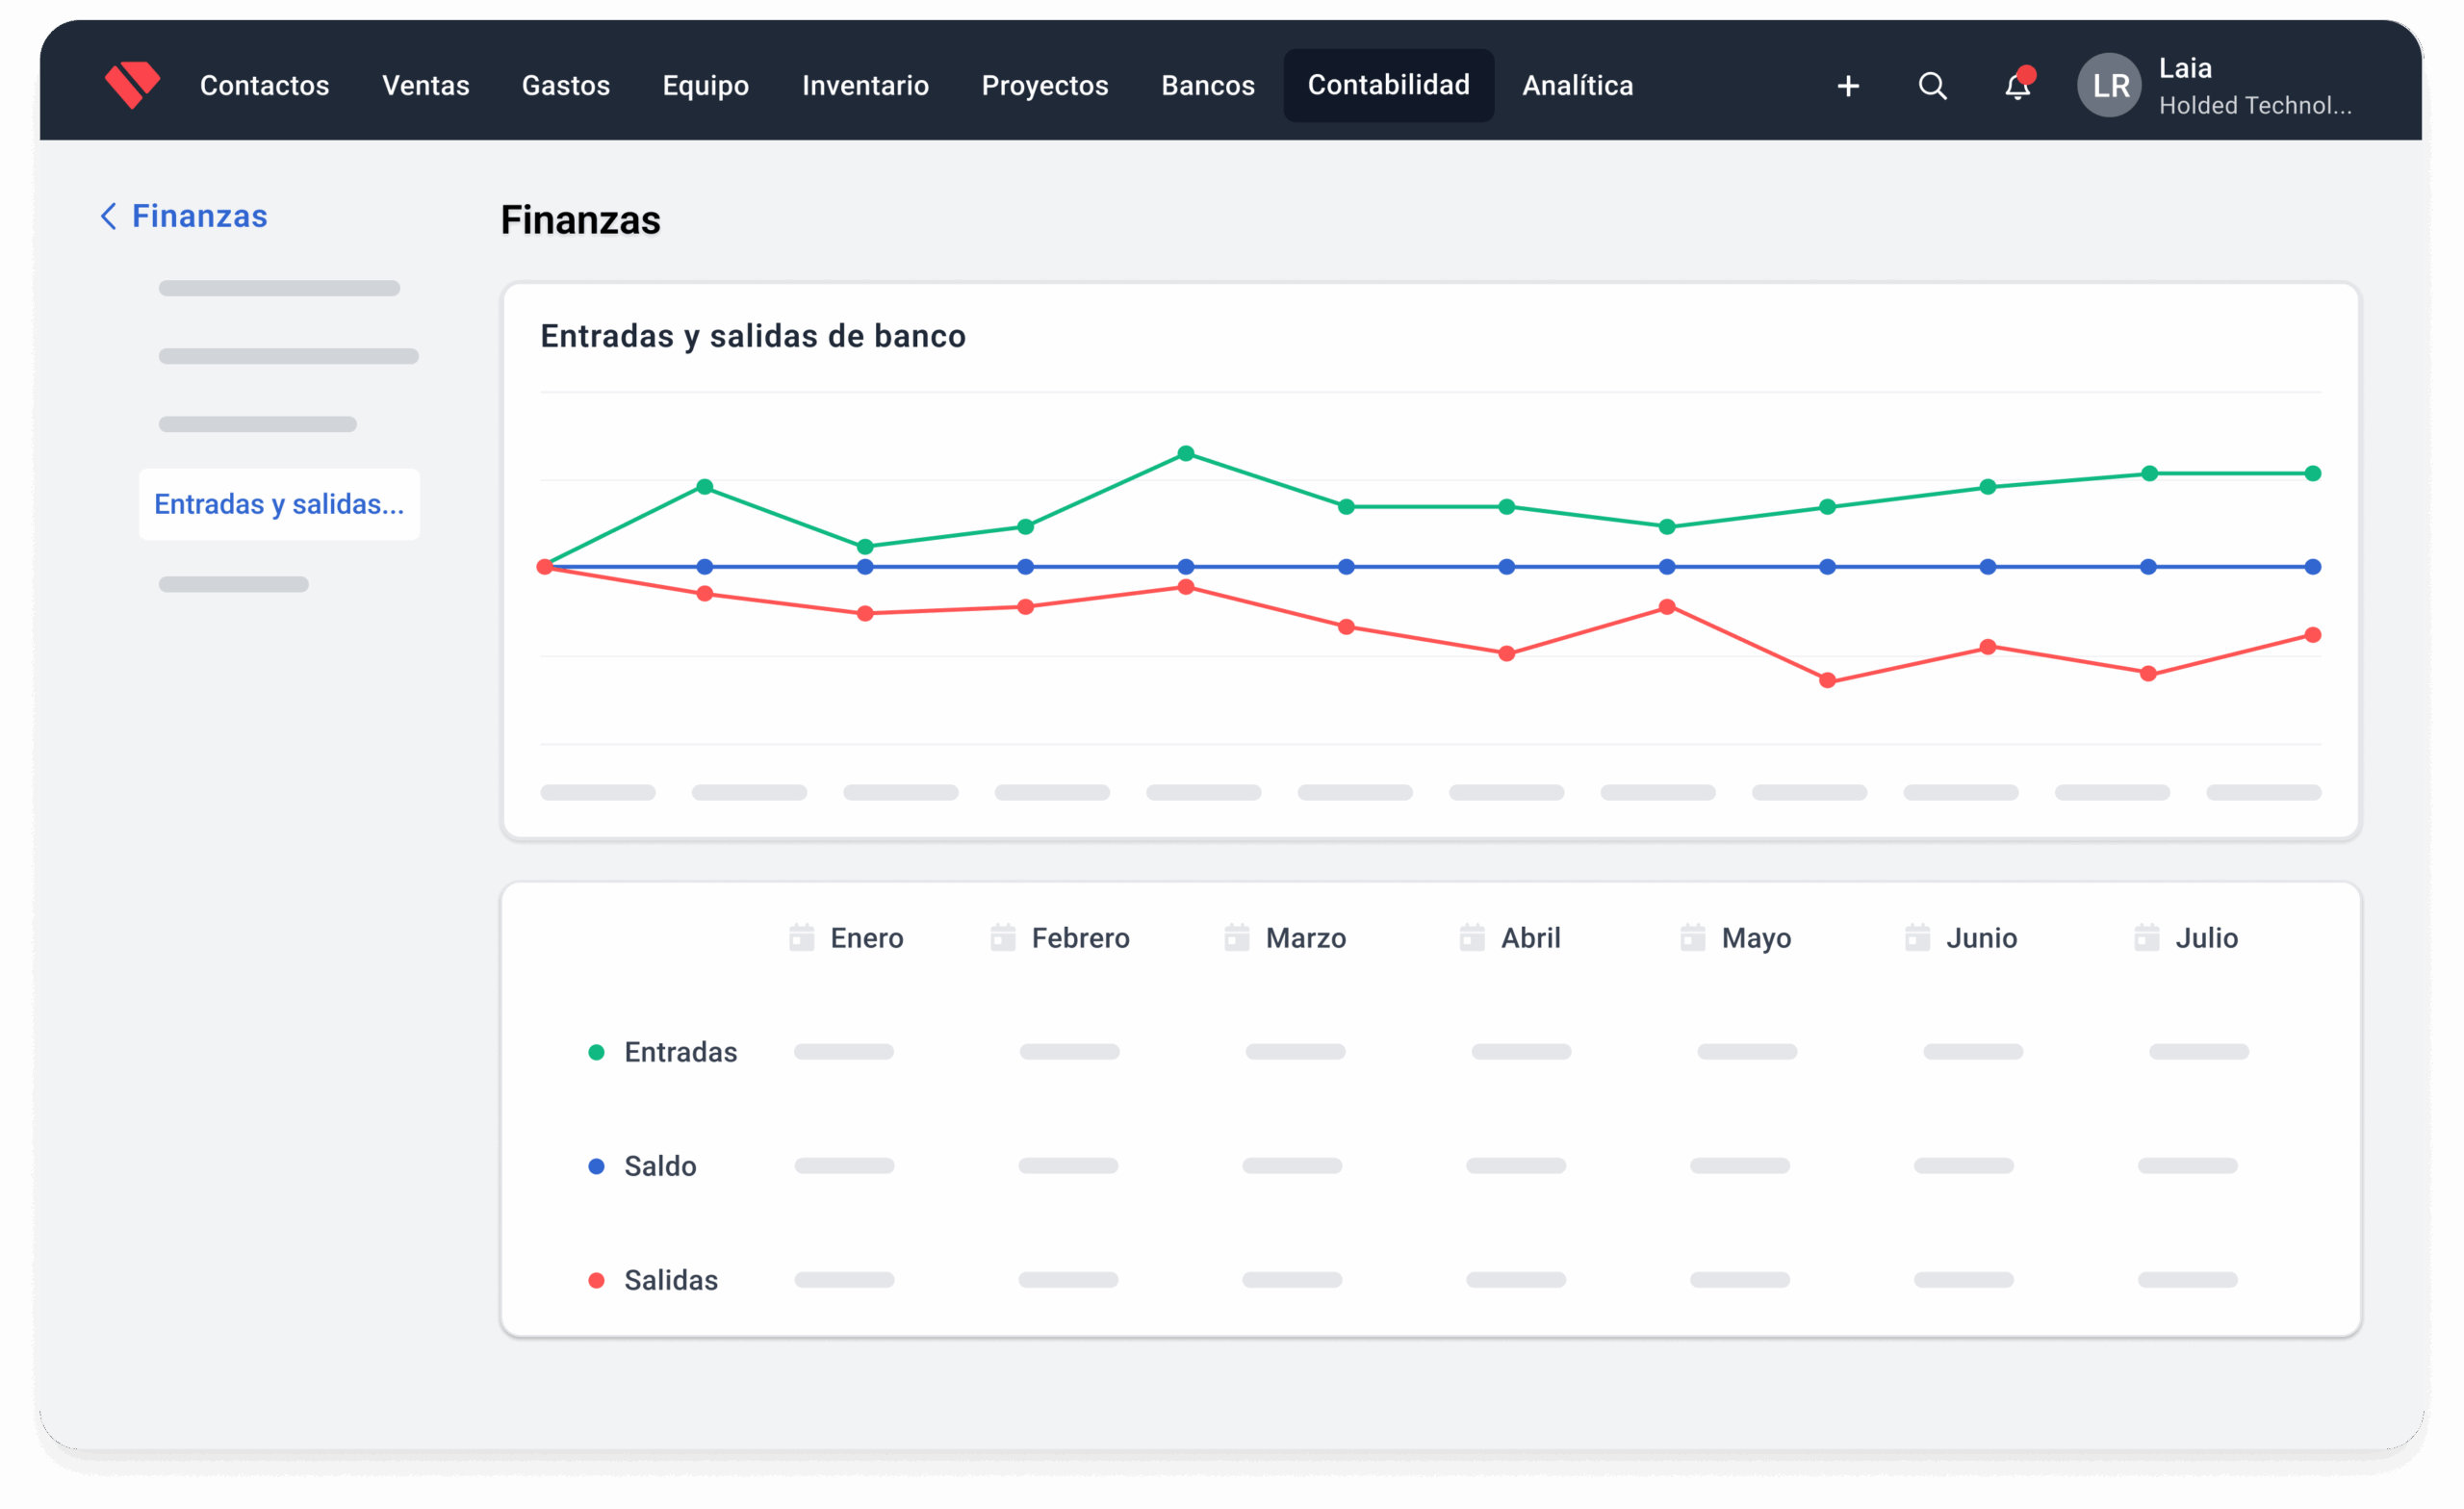Open search with the magnifier icon
Screen dimensions: 2464x1509
click(1932, 87)
